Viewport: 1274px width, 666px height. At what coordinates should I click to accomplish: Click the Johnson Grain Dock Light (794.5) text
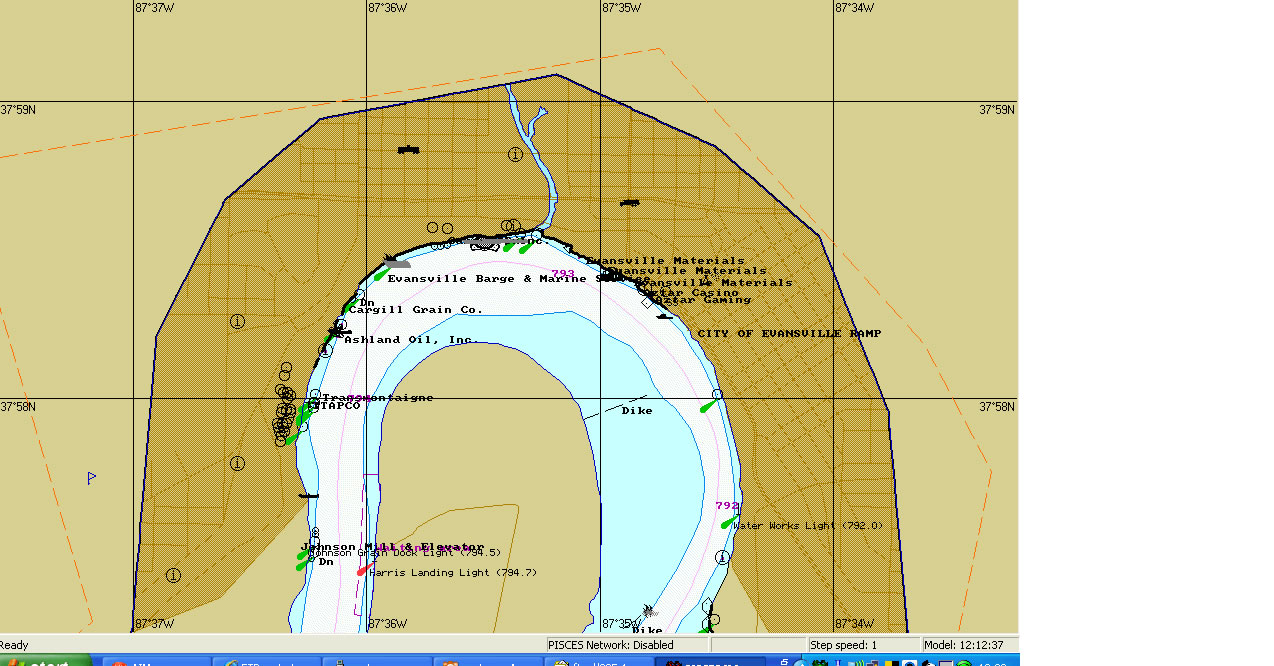(405, 552)
